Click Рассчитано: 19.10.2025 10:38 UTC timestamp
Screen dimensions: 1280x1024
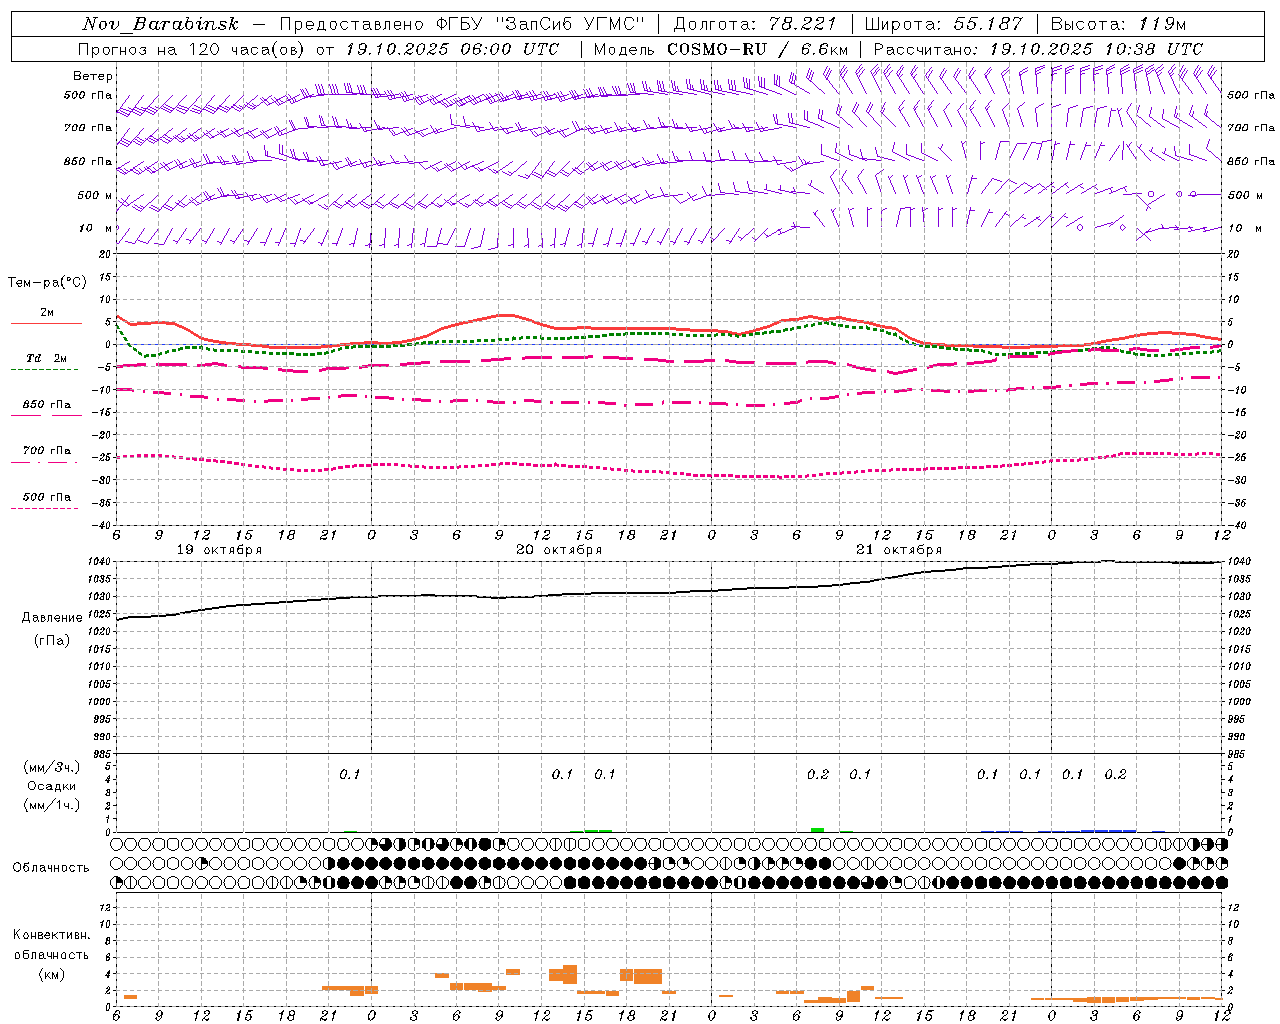(1038, 49)
